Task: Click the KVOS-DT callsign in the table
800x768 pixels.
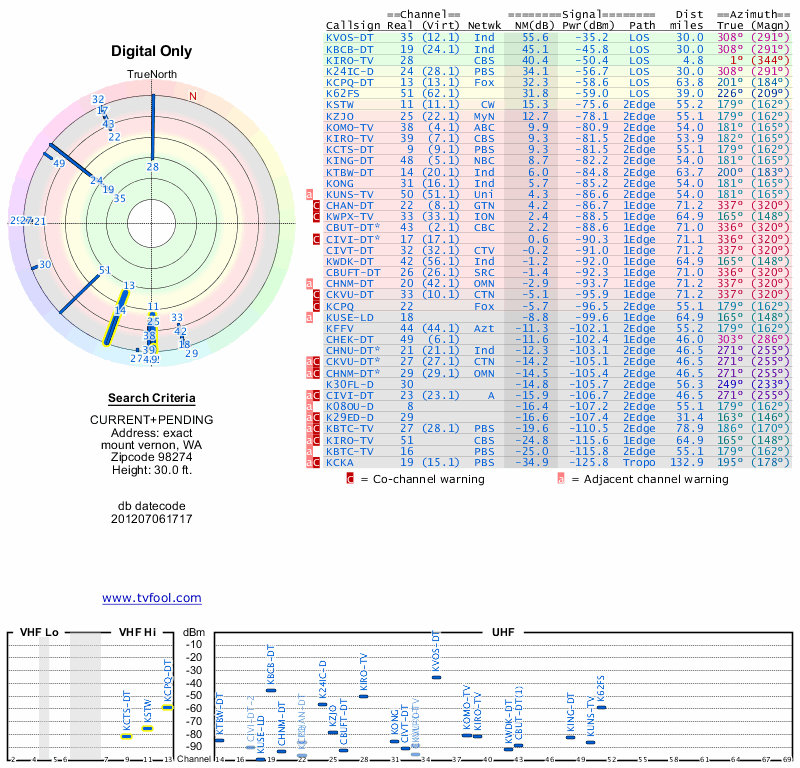Action: (x=352, y=37)
